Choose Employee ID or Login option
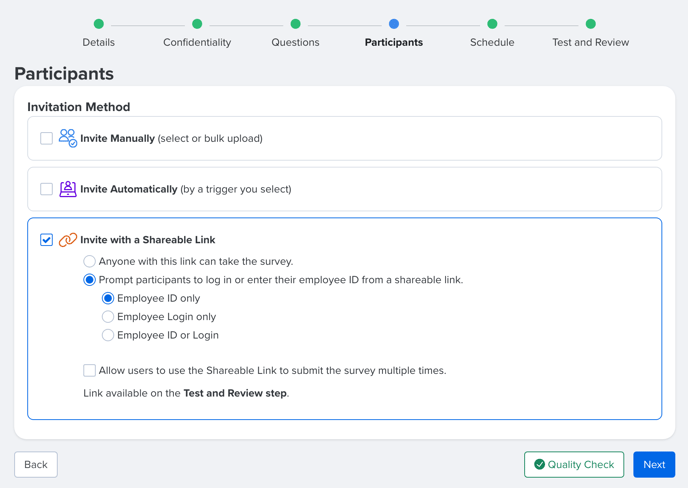The width and height of the screenshot is (688, 488). (108, 335)
